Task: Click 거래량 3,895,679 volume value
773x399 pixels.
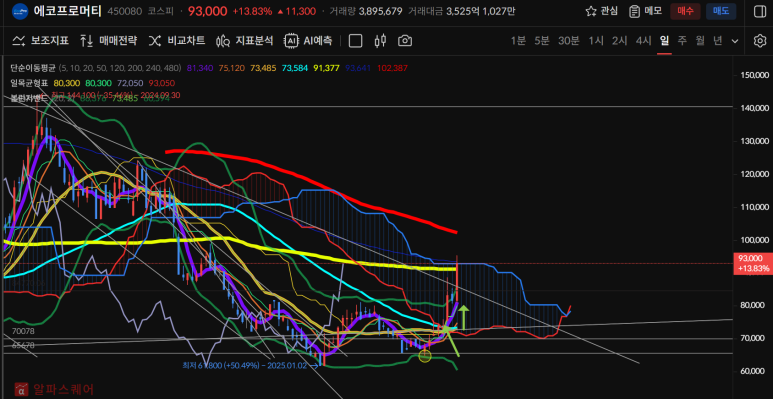Action: coord(380,11)
